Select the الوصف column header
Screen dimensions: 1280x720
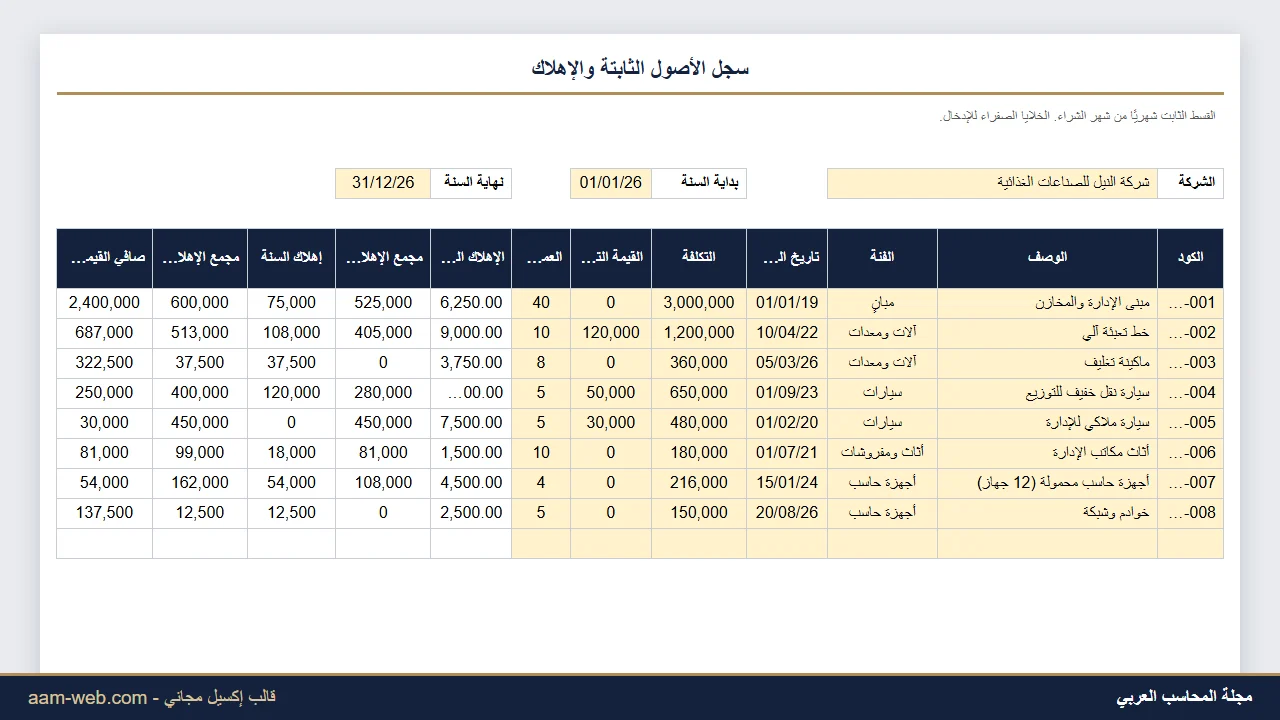click(x=1047, y=258)
